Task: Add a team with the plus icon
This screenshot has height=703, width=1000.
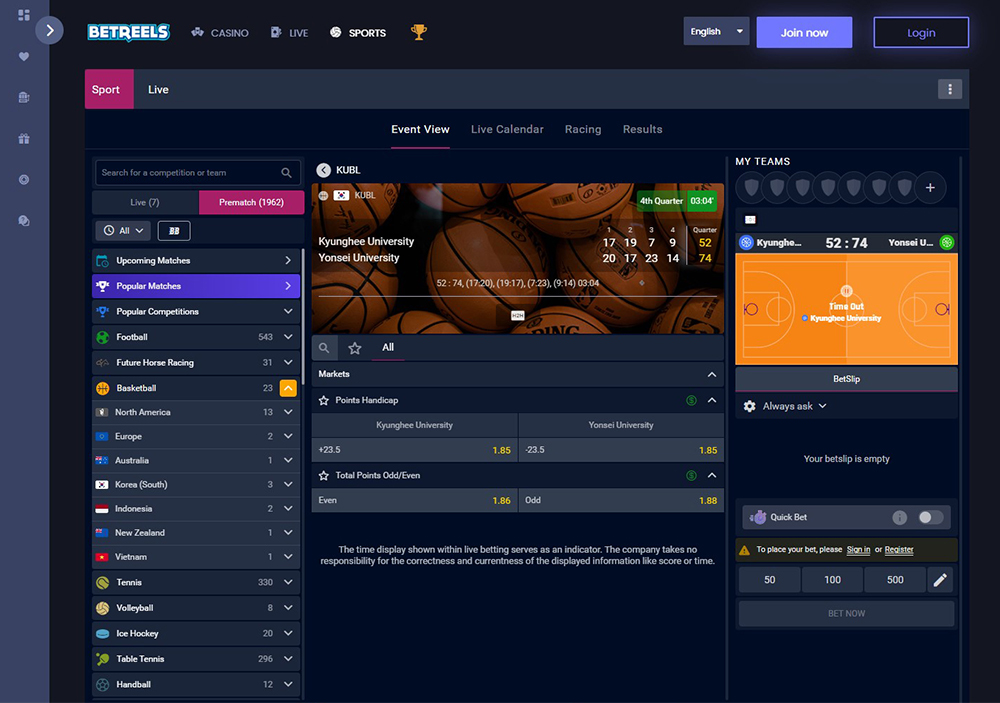Action: pyautogui.click(x=930, y=188)
